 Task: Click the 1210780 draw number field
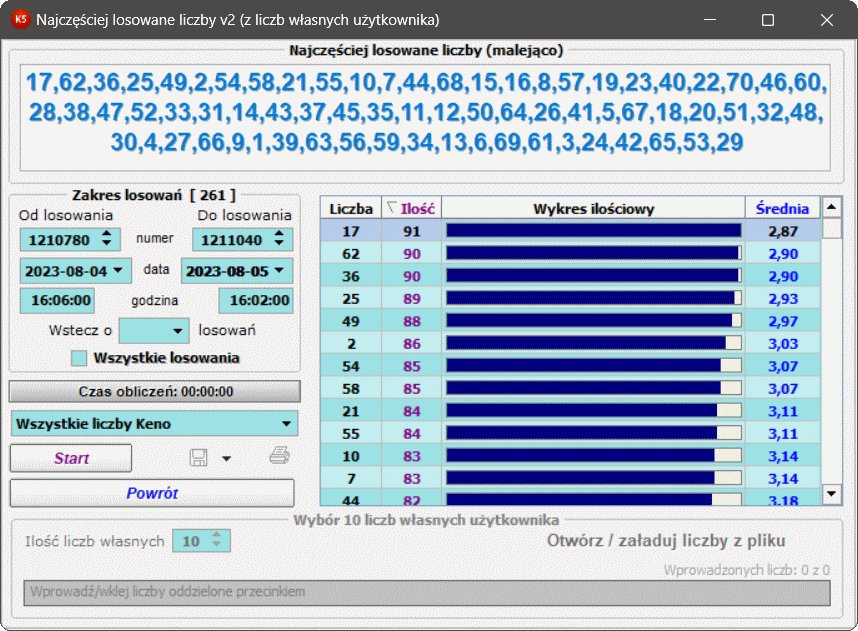point(70,240)
